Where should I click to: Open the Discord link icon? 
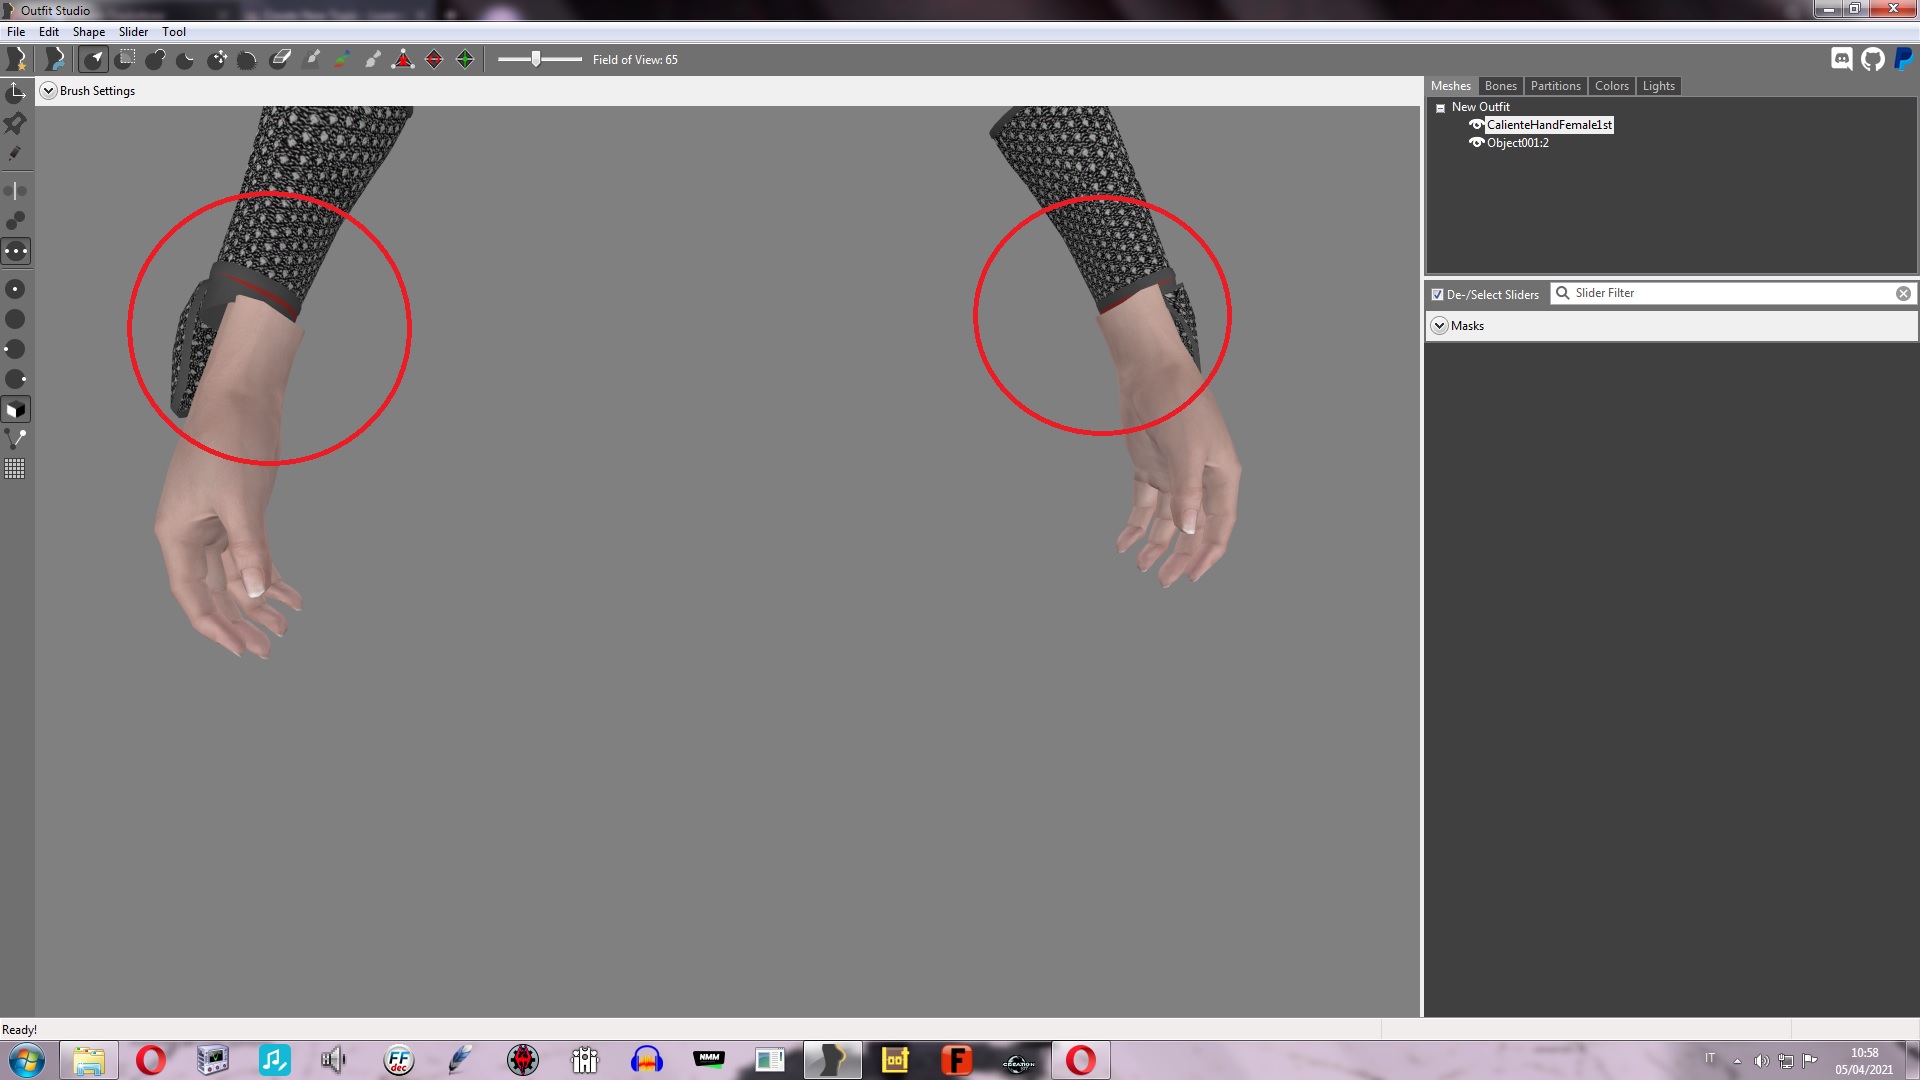tap(1842, 59)
